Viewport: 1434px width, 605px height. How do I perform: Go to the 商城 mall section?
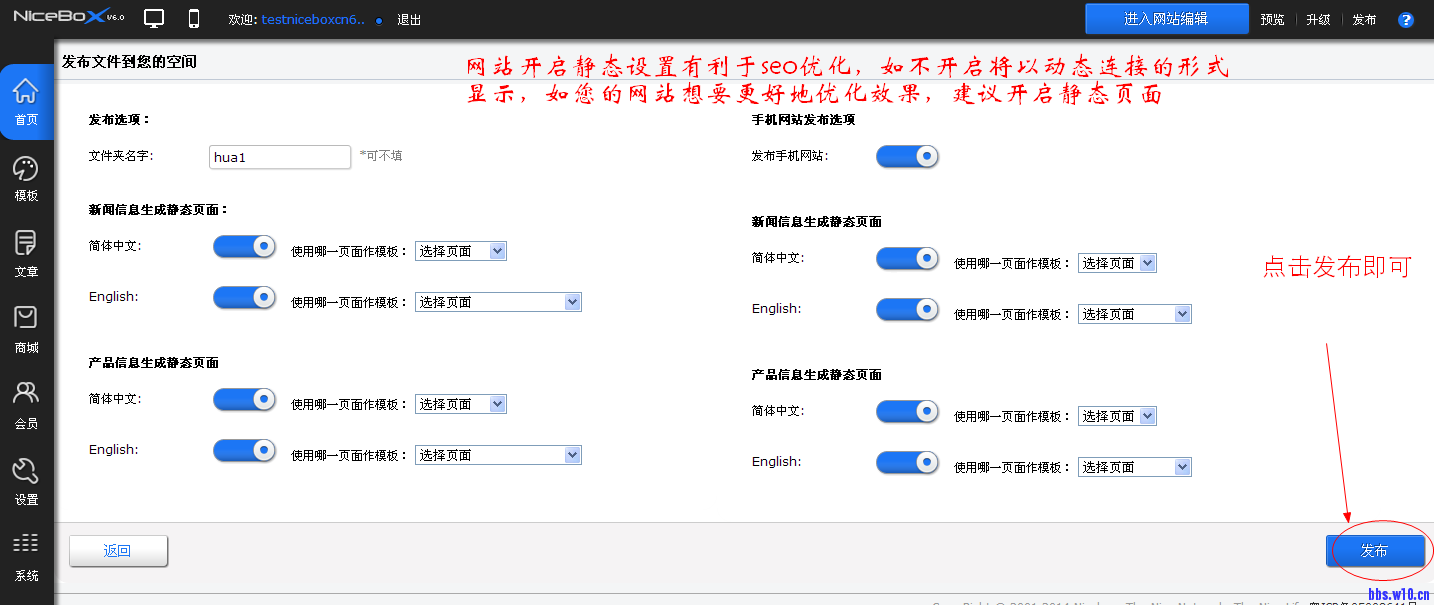(26, 320)
